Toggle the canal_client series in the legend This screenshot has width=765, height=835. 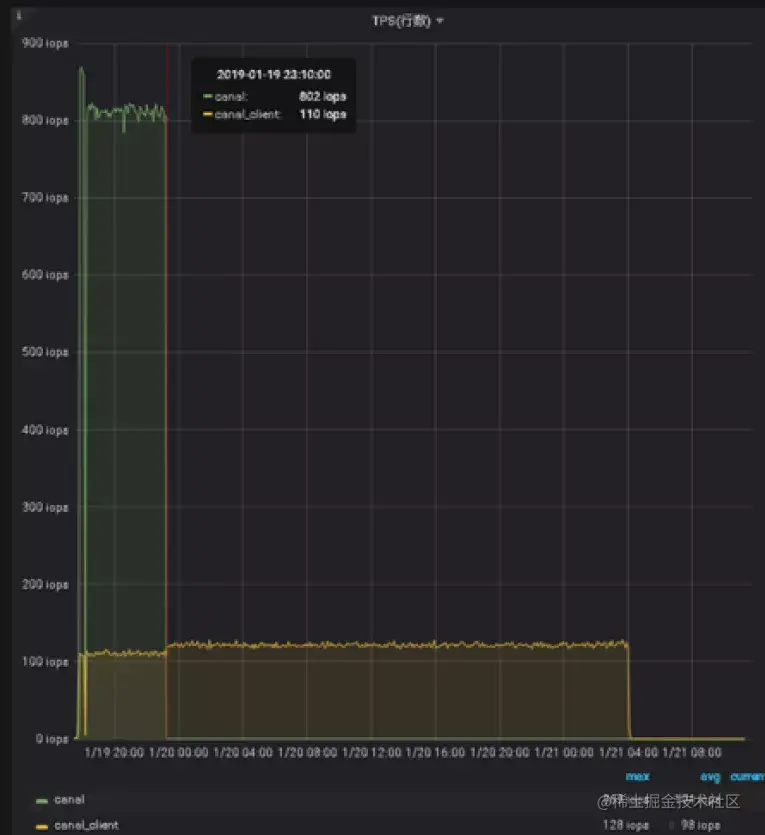tap(86, 825)
